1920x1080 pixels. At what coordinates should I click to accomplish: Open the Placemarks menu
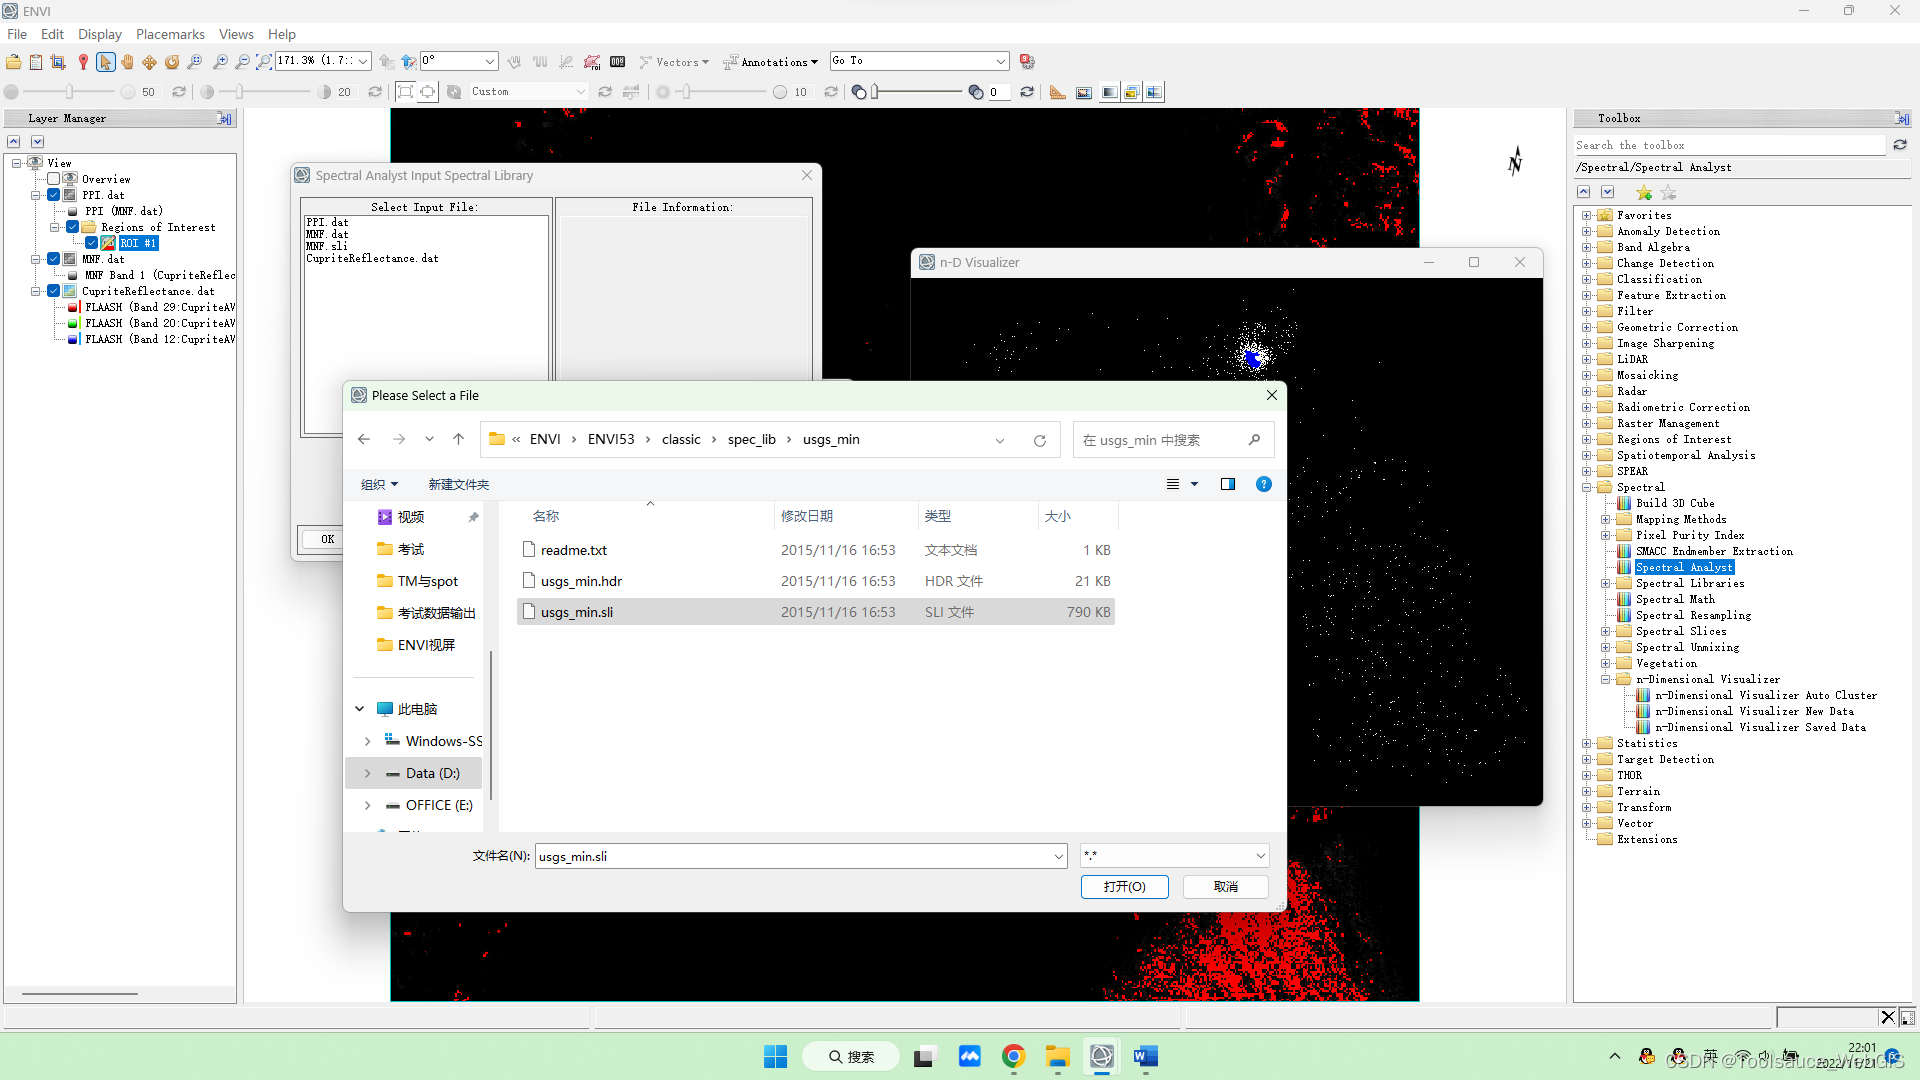170,34
